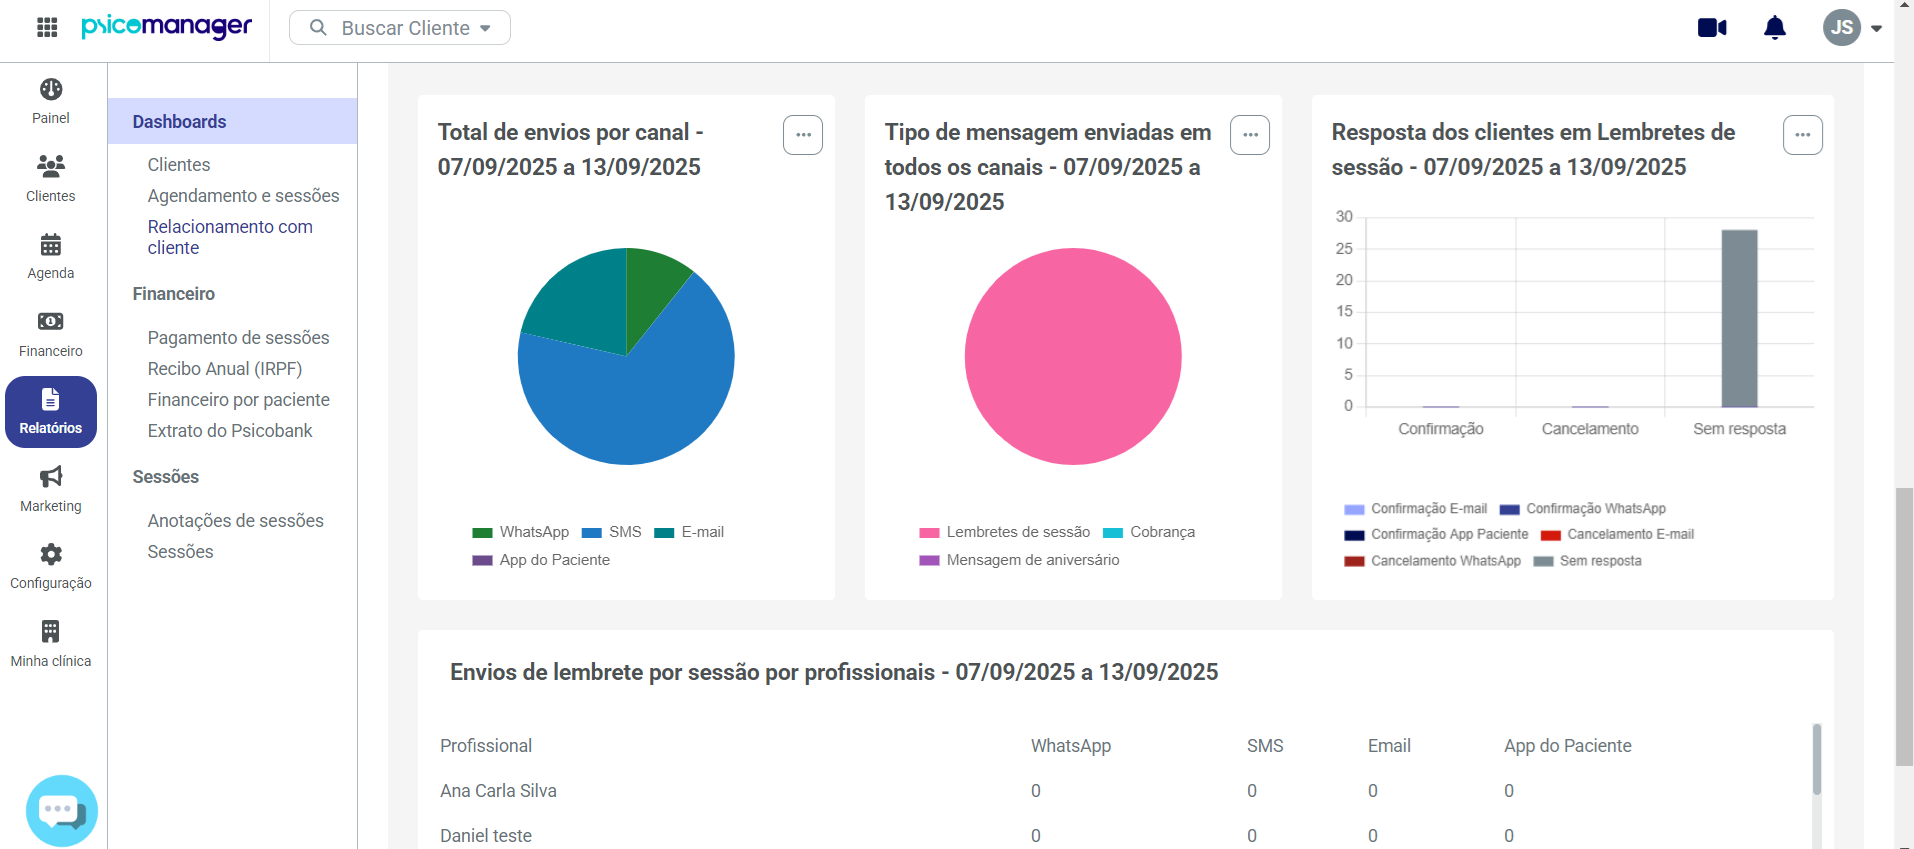Click the Sem resposta gray bar
1914x849 pixels.
1739,319
